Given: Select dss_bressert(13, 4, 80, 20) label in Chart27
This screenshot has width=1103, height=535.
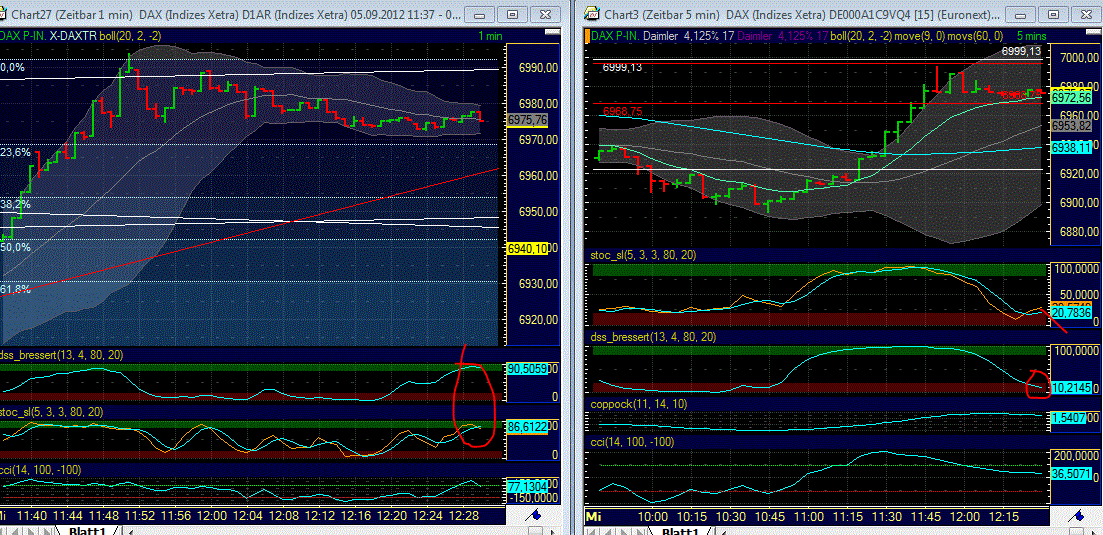Looking at the screenshot, I should 62,356.
